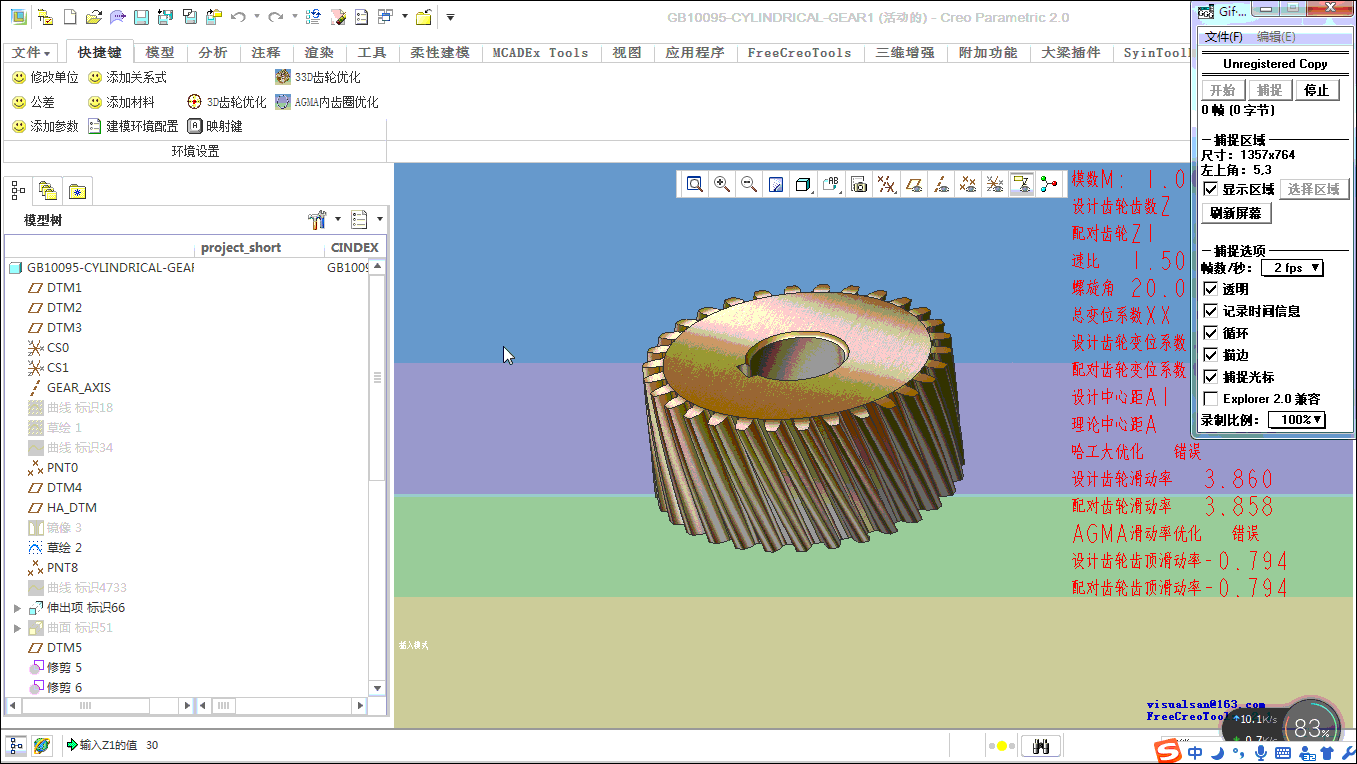Toggle datum plane display icon
Image resolution: width=1357 pixels, height=764 pixels.
coord(913,184)
